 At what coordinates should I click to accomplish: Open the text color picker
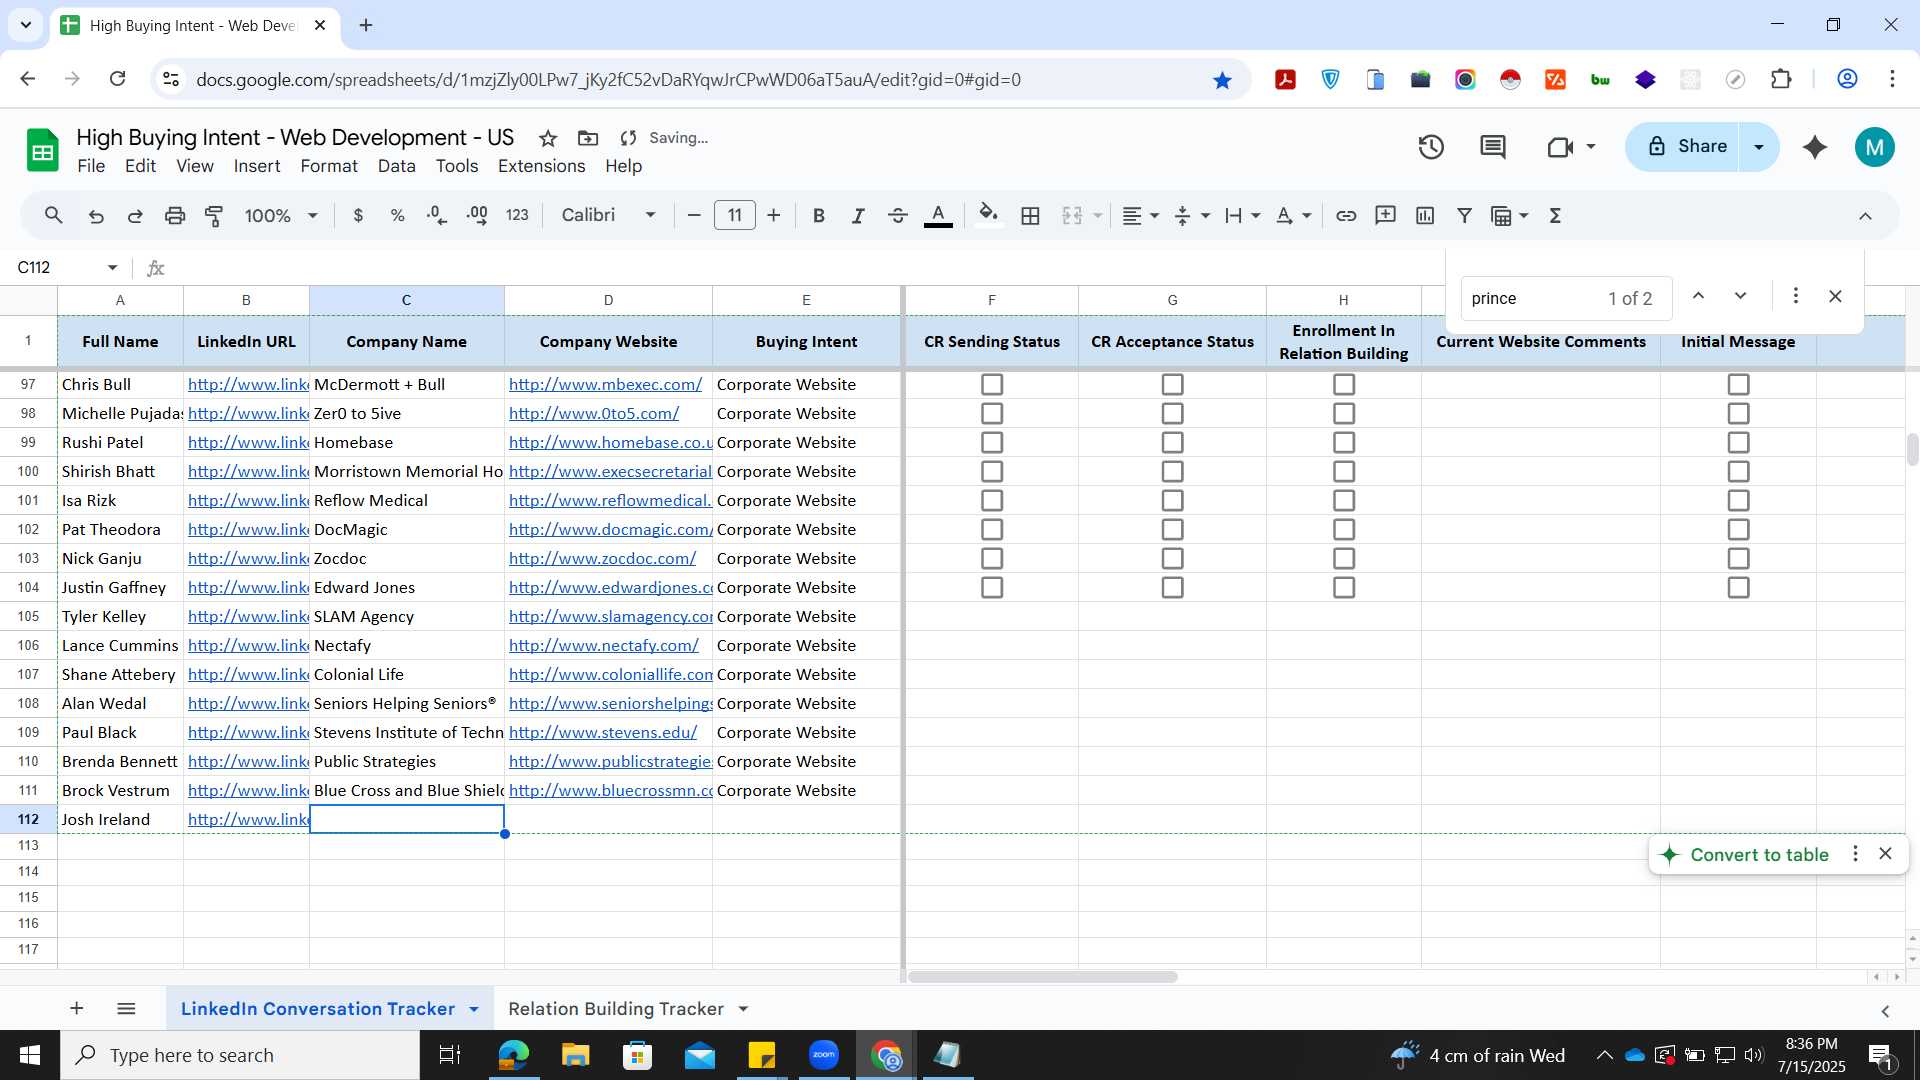point(938,216)
